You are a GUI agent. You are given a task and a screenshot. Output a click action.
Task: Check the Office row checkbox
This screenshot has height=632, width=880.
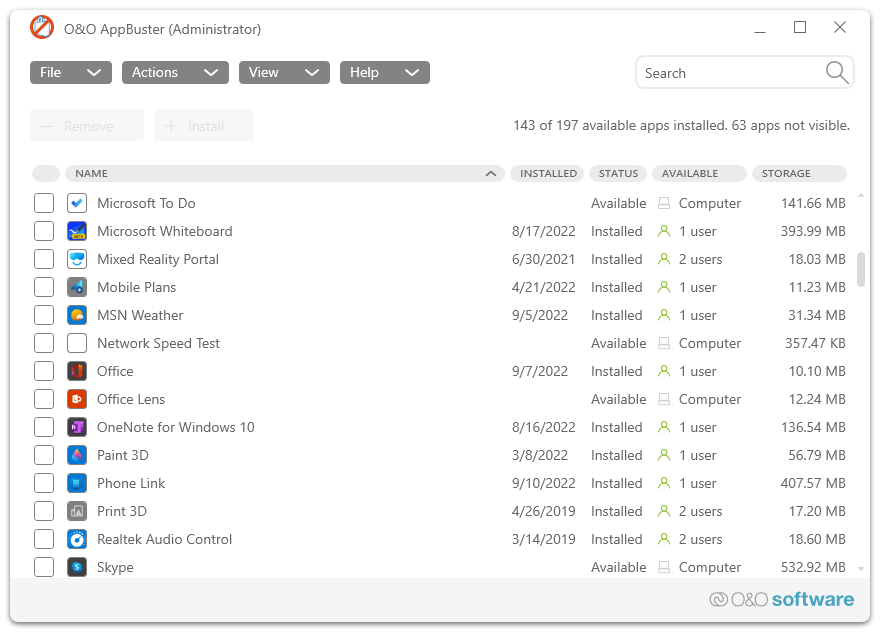44,371
